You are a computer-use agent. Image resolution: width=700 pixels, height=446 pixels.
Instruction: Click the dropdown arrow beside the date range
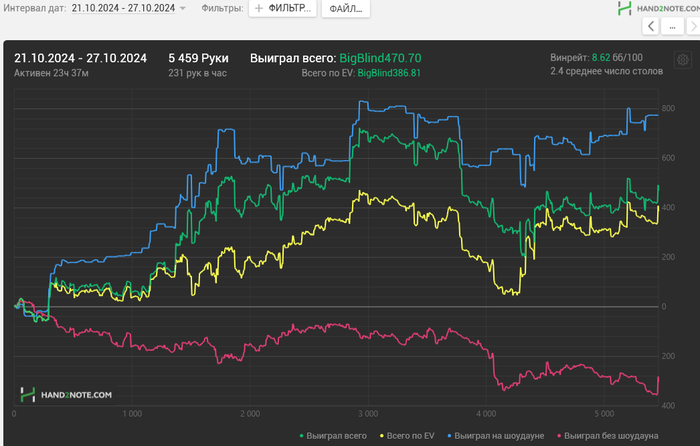(x=182, y=9)
